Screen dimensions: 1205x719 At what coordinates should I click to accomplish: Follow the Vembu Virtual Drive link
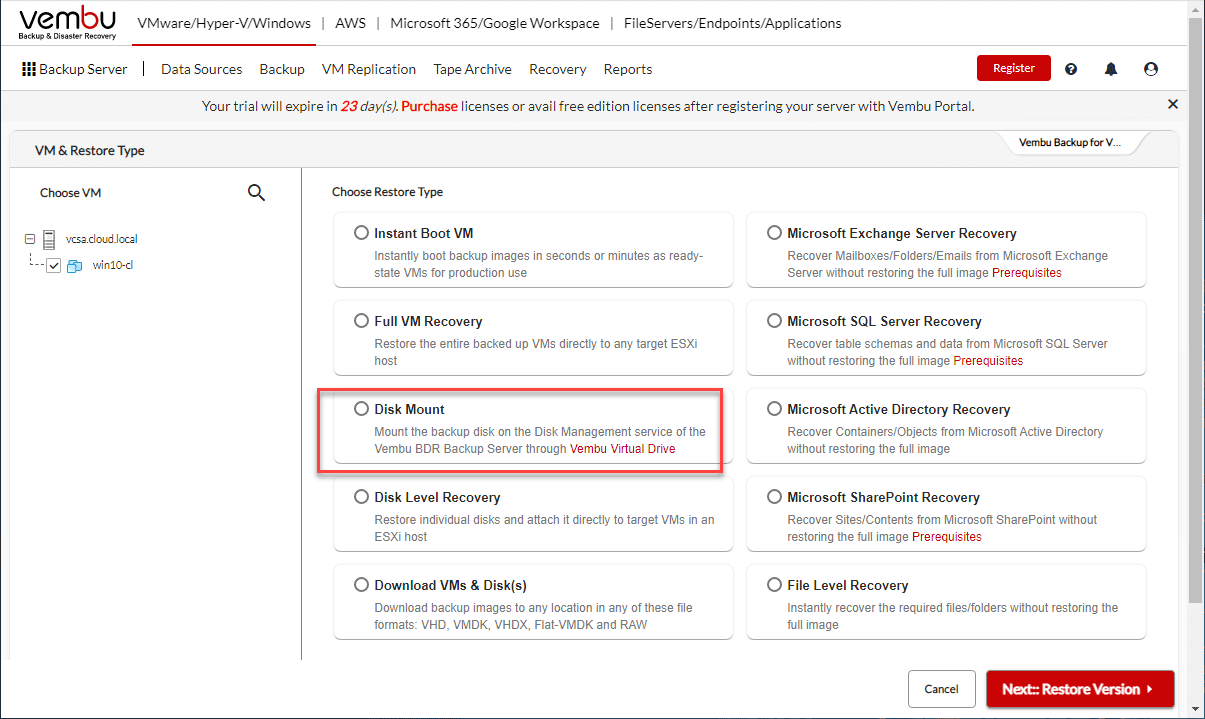pos(622,449)
